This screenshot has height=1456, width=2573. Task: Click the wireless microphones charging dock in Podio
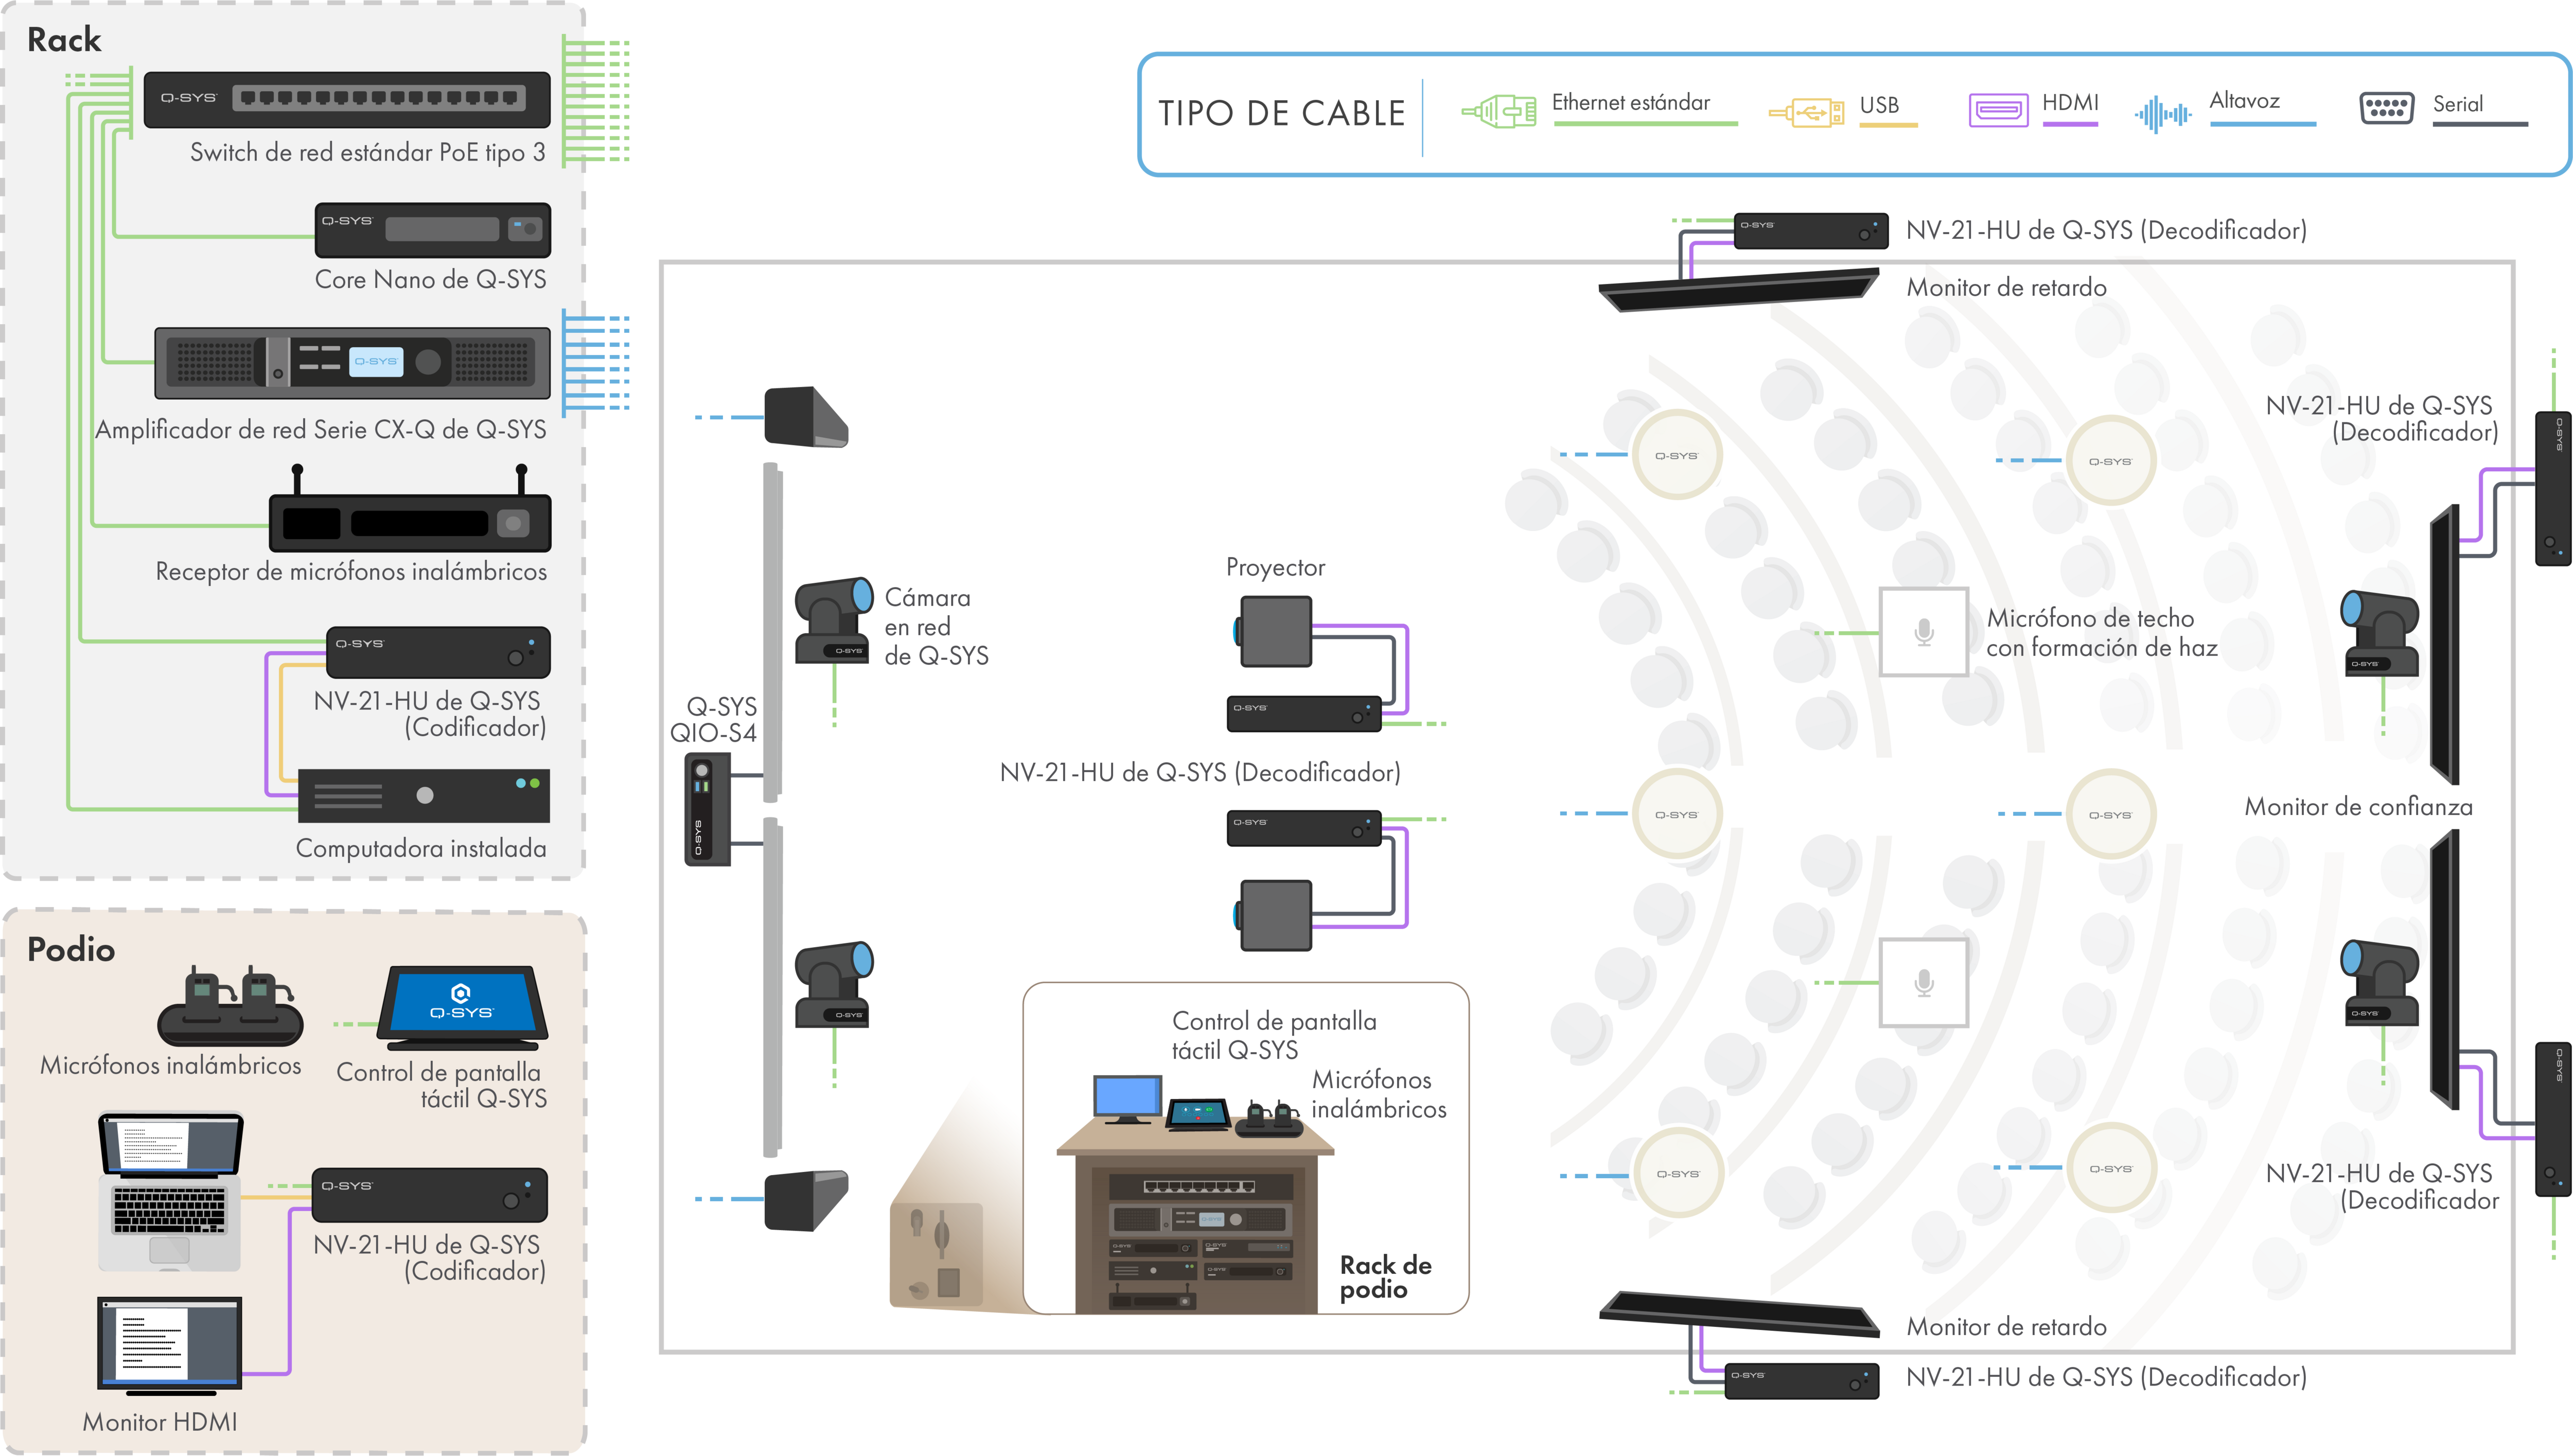click(x=230, y=1007)
